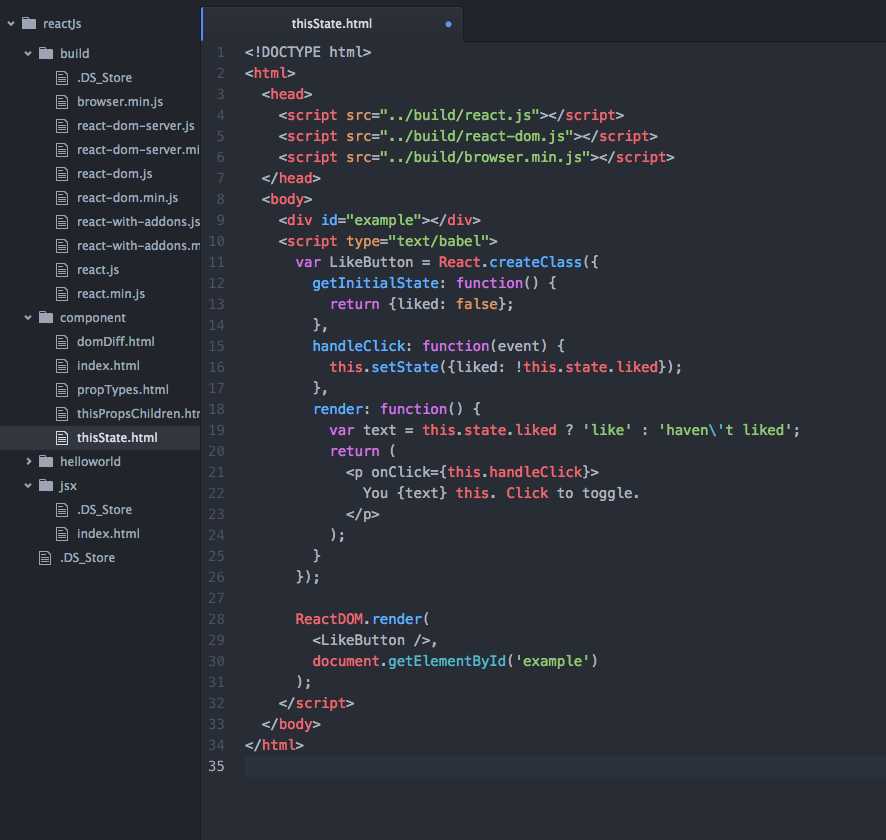
Task: Place cursor on 'ReactDOM.render(' text
Action: point(362,619)
